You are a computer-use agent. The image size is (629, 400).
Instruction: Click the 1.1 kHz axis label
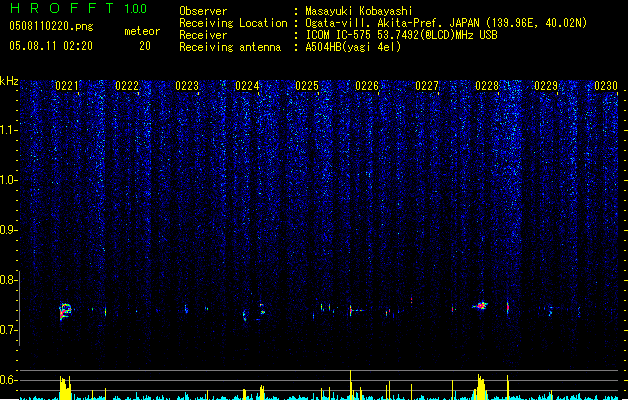(x=9, y=130)
